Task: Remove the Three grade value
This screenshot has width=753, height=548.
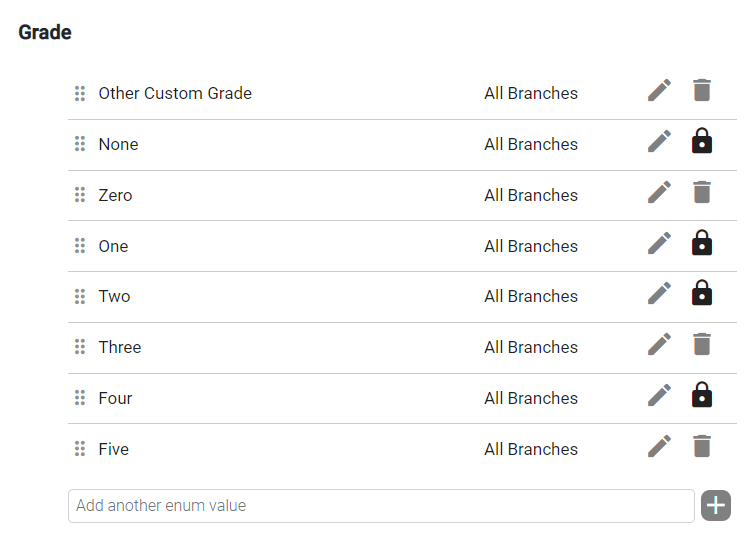Action: tap(702, 344)
